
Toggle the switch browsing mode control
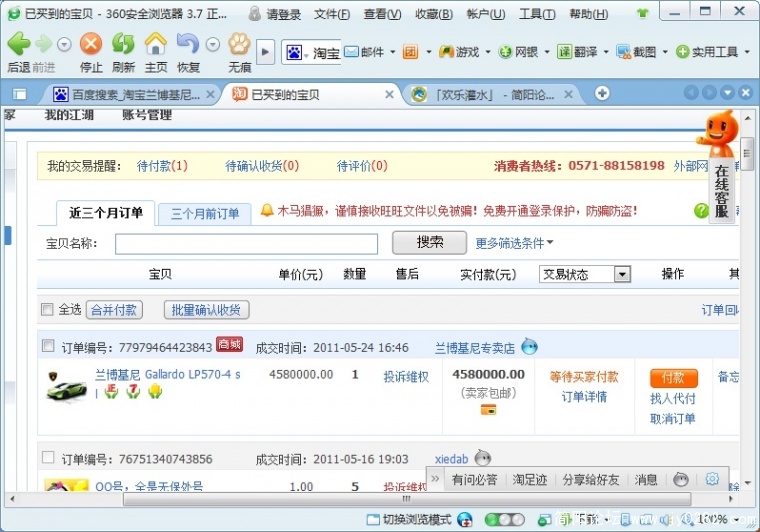(x=410, y=519)
